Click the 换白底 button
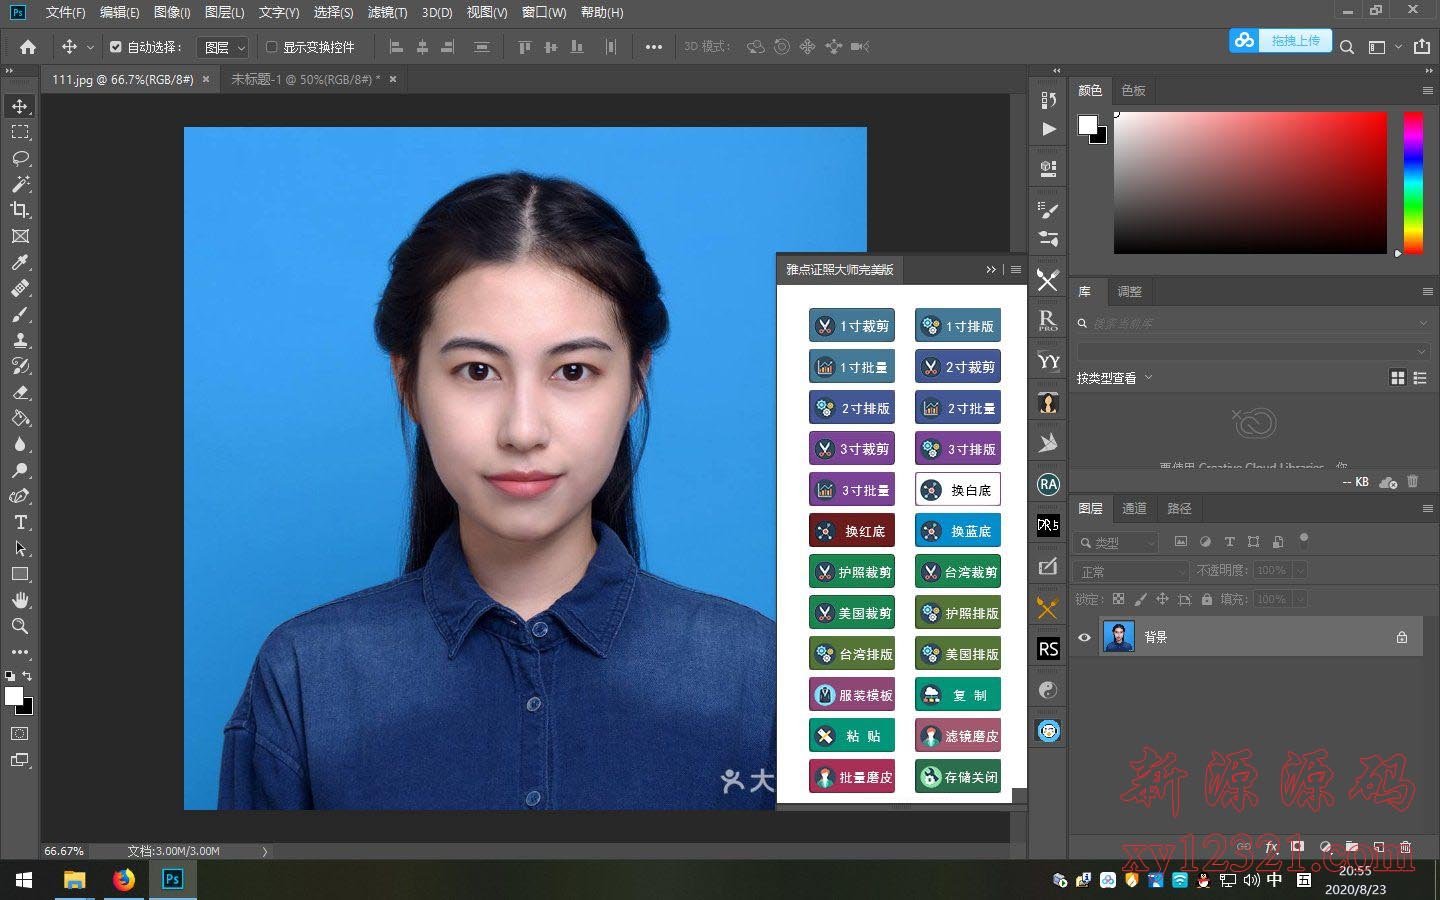The width and height of the screenshot is (1440, 900). tap(958, 490)
